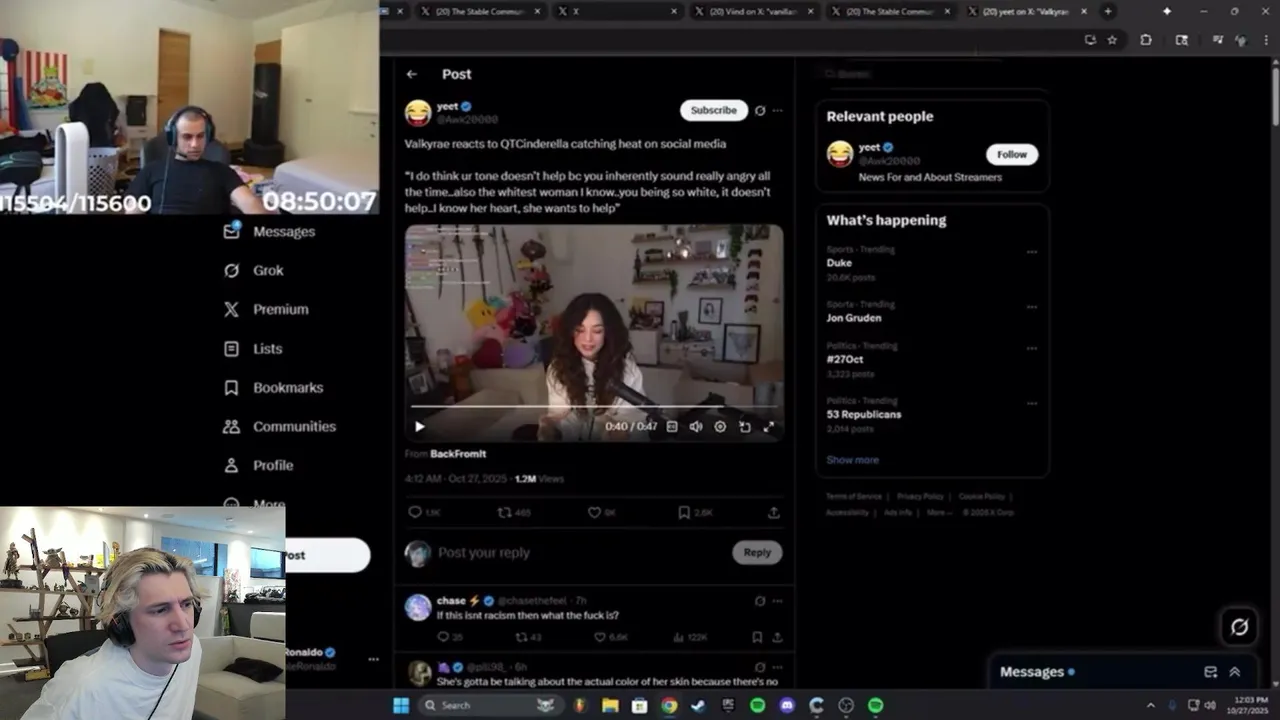Open Windows Start menu
1280x720 pixels.
point(401,706)
